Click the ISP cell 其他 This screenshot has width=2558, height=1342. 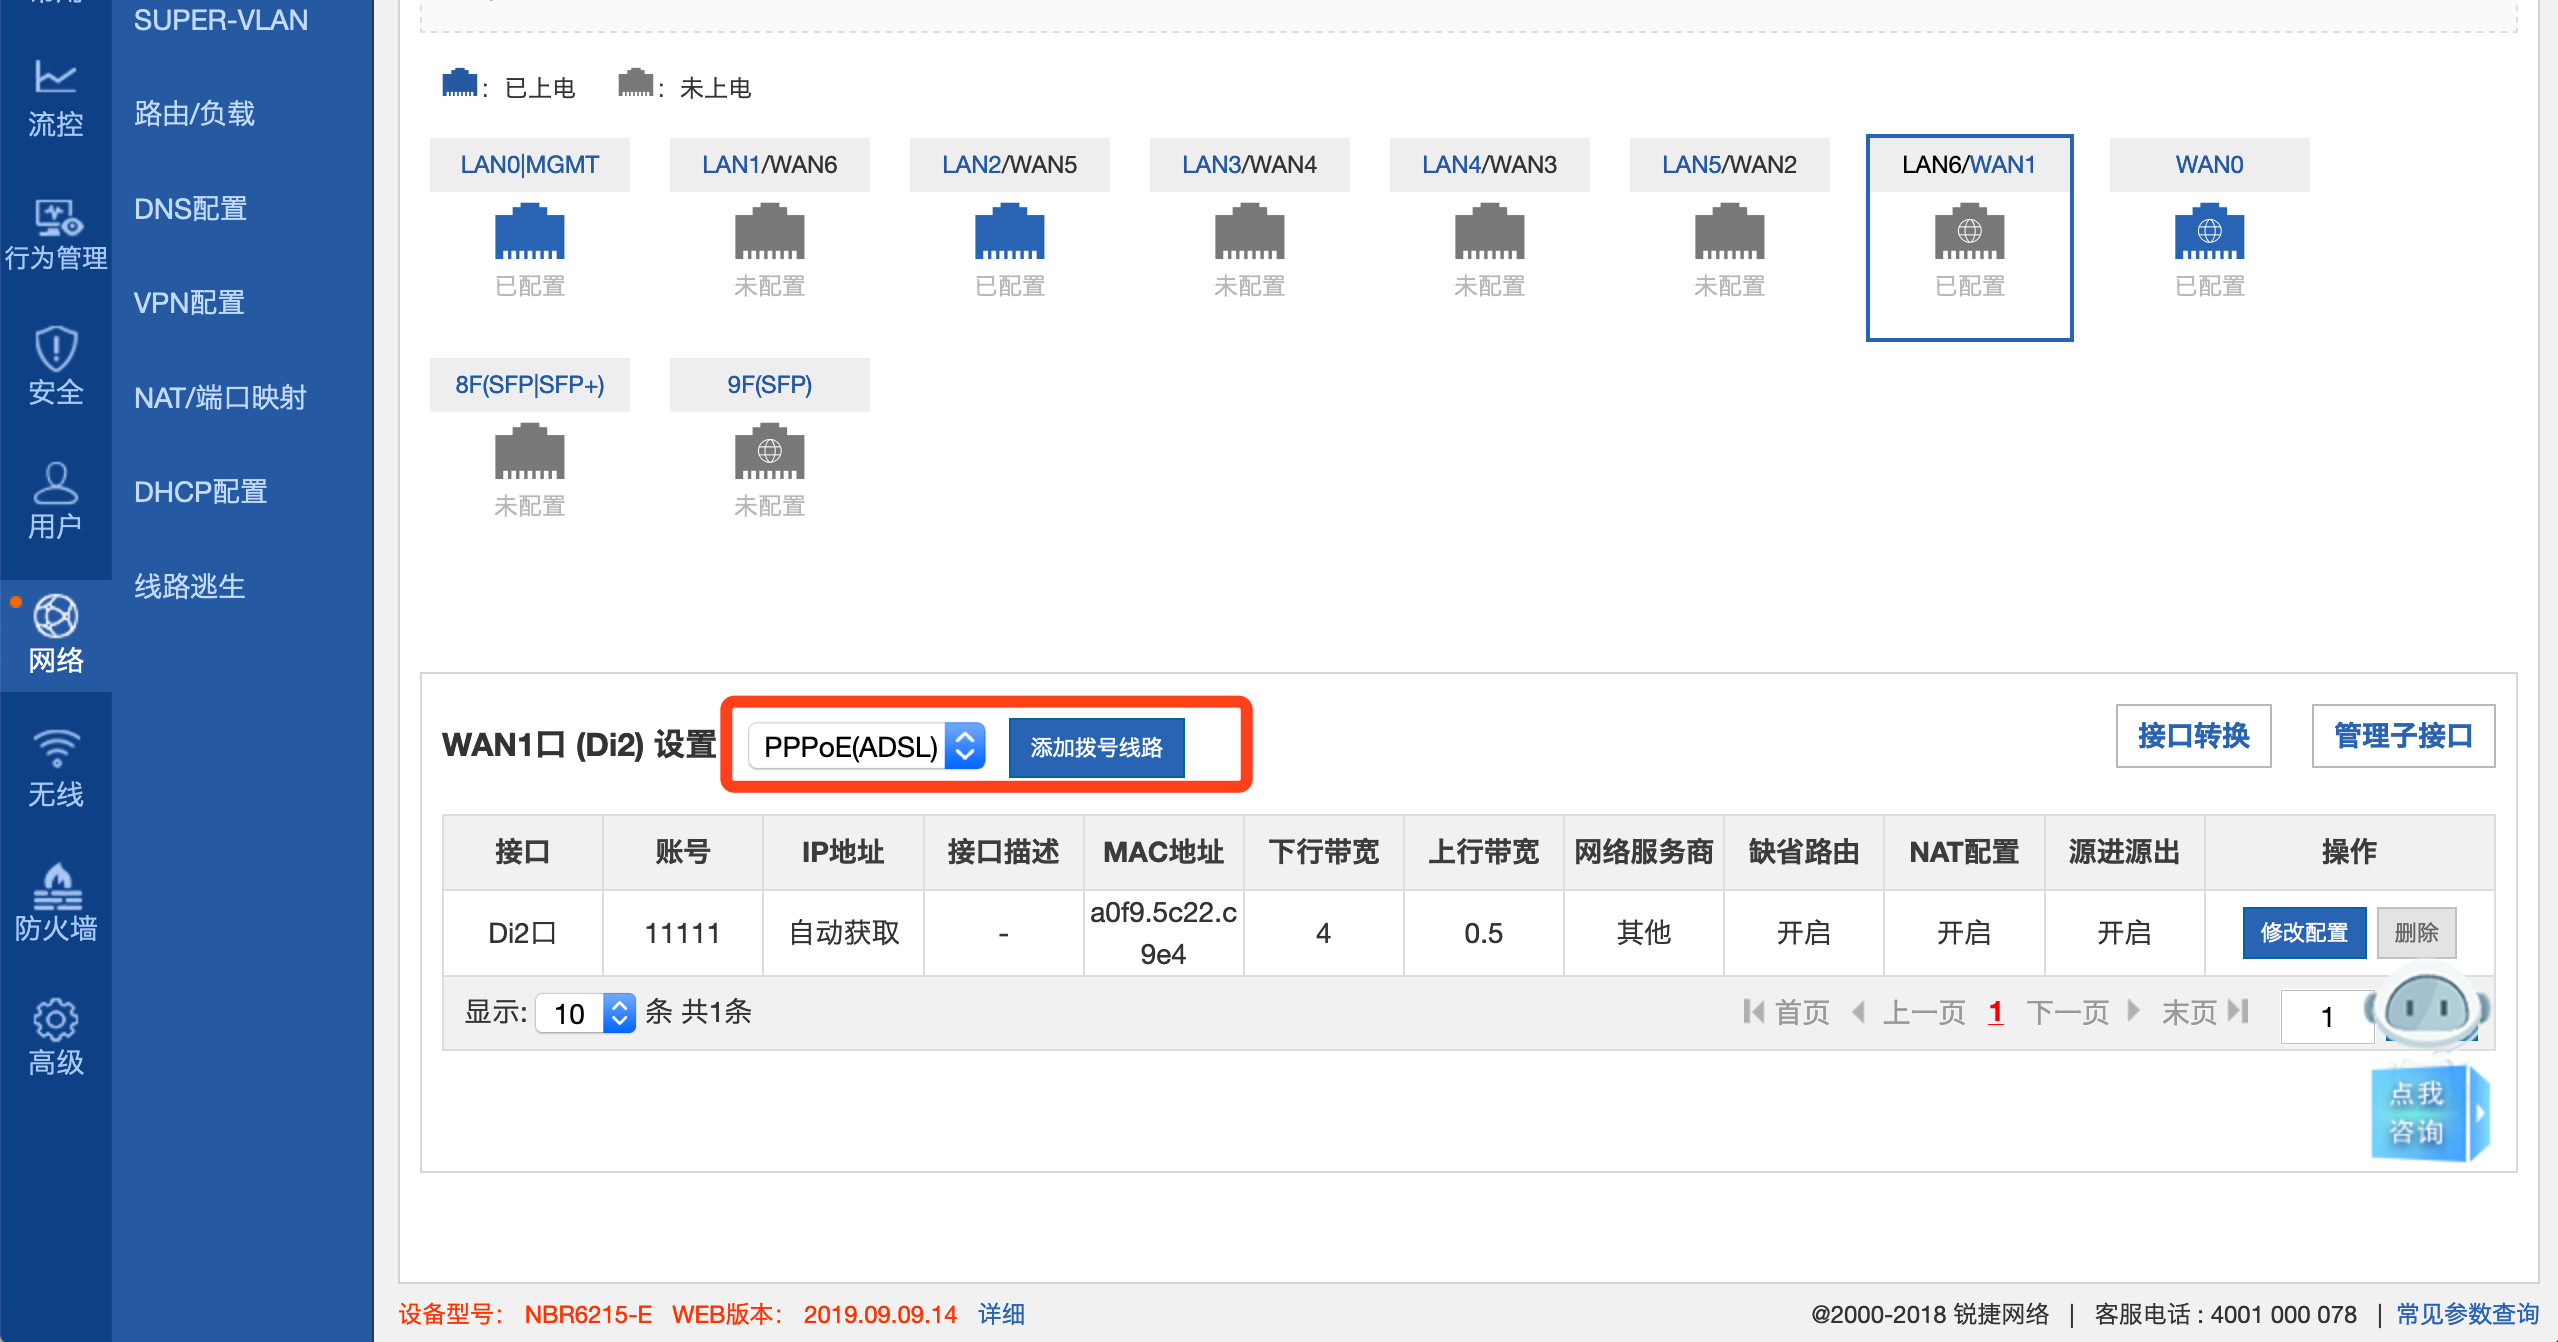tap(1644, 933)
